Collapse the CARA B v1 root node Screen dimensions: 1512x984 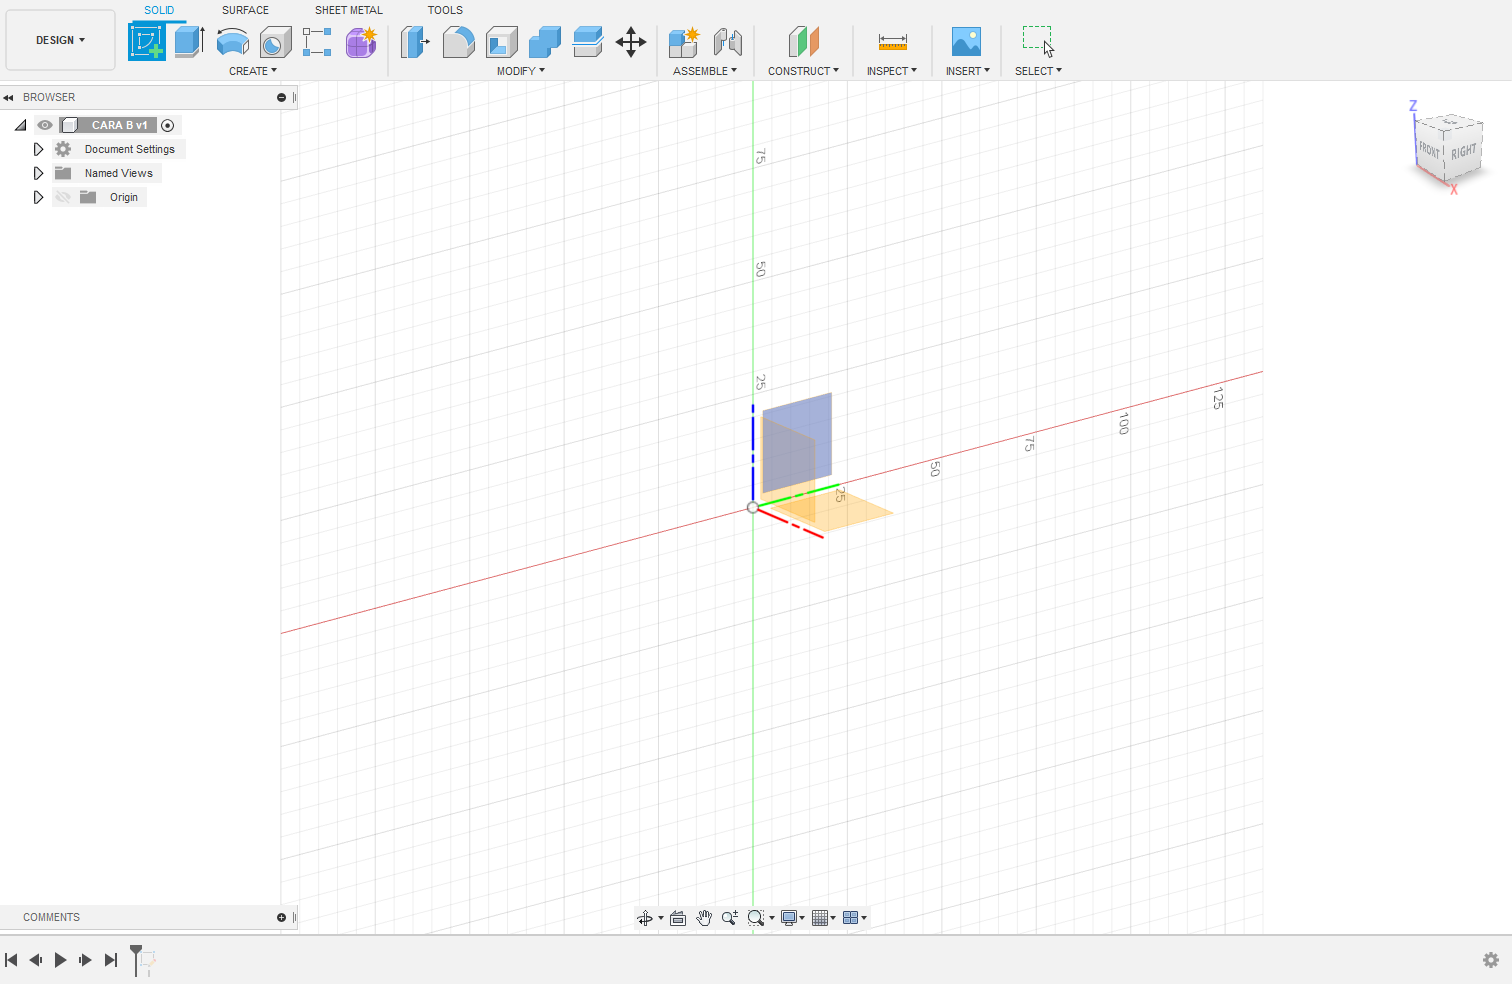click(20, 125)
